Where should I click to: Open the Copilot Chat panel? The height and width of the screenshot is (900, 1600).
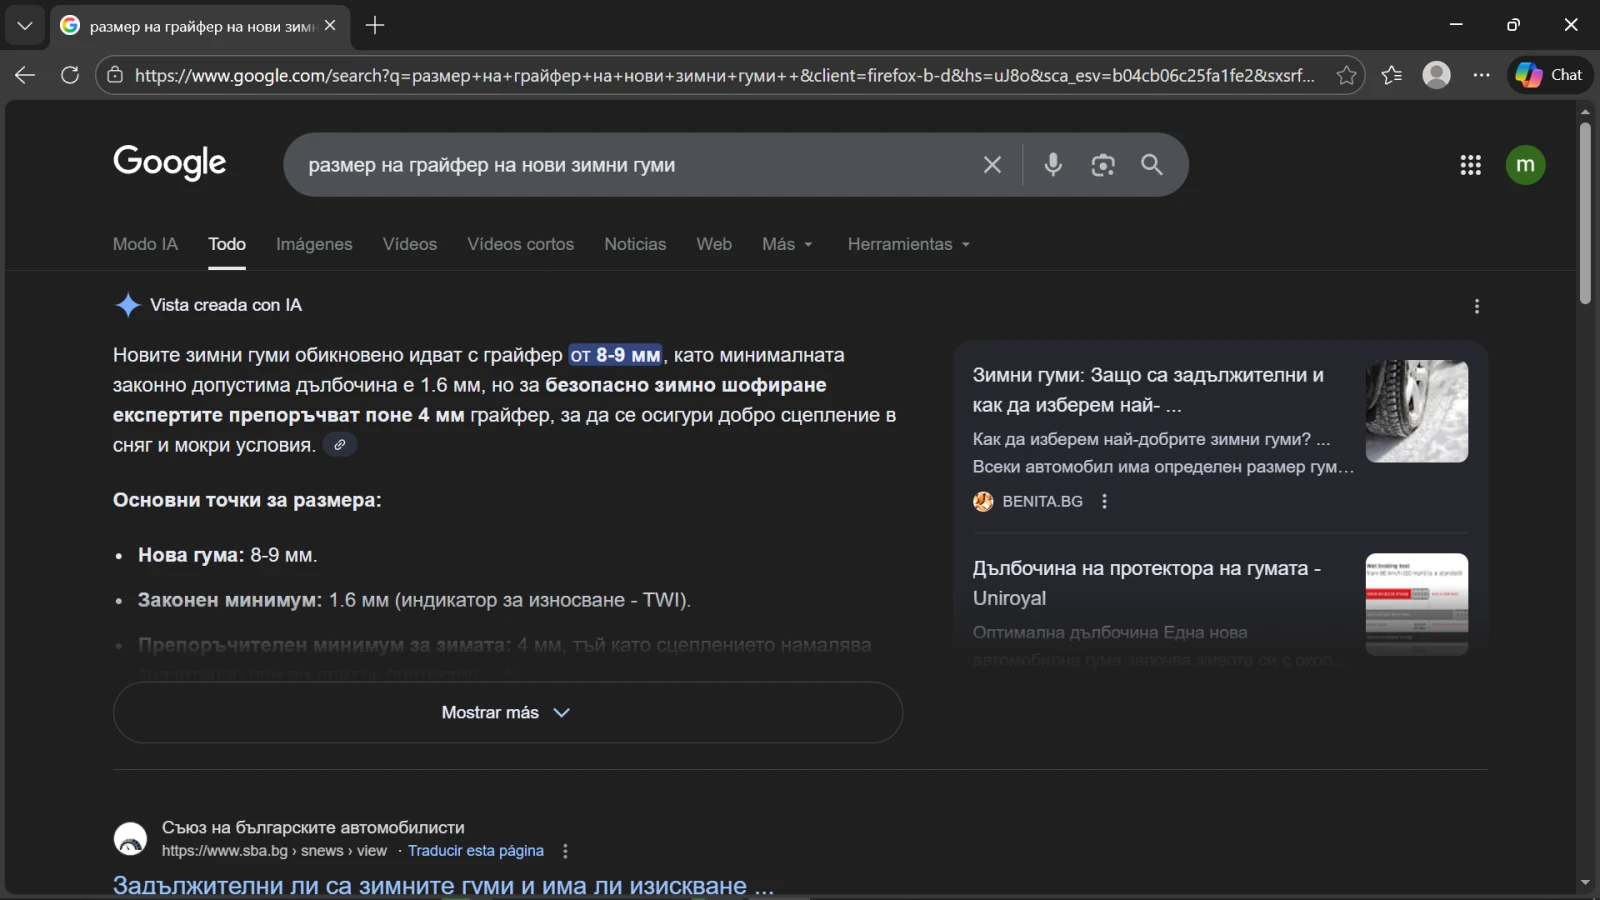pos(1549,75)
